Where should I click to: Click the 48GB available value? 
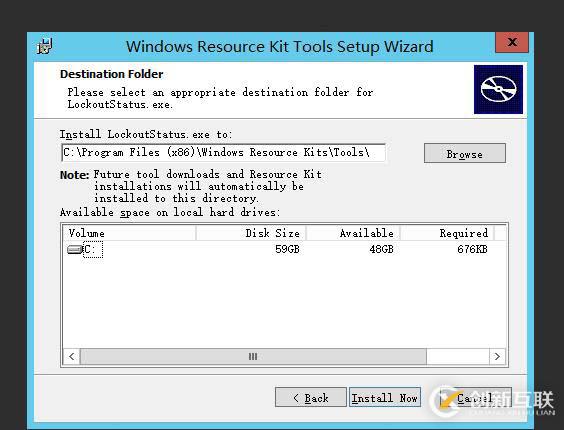[x=381, y=249]
